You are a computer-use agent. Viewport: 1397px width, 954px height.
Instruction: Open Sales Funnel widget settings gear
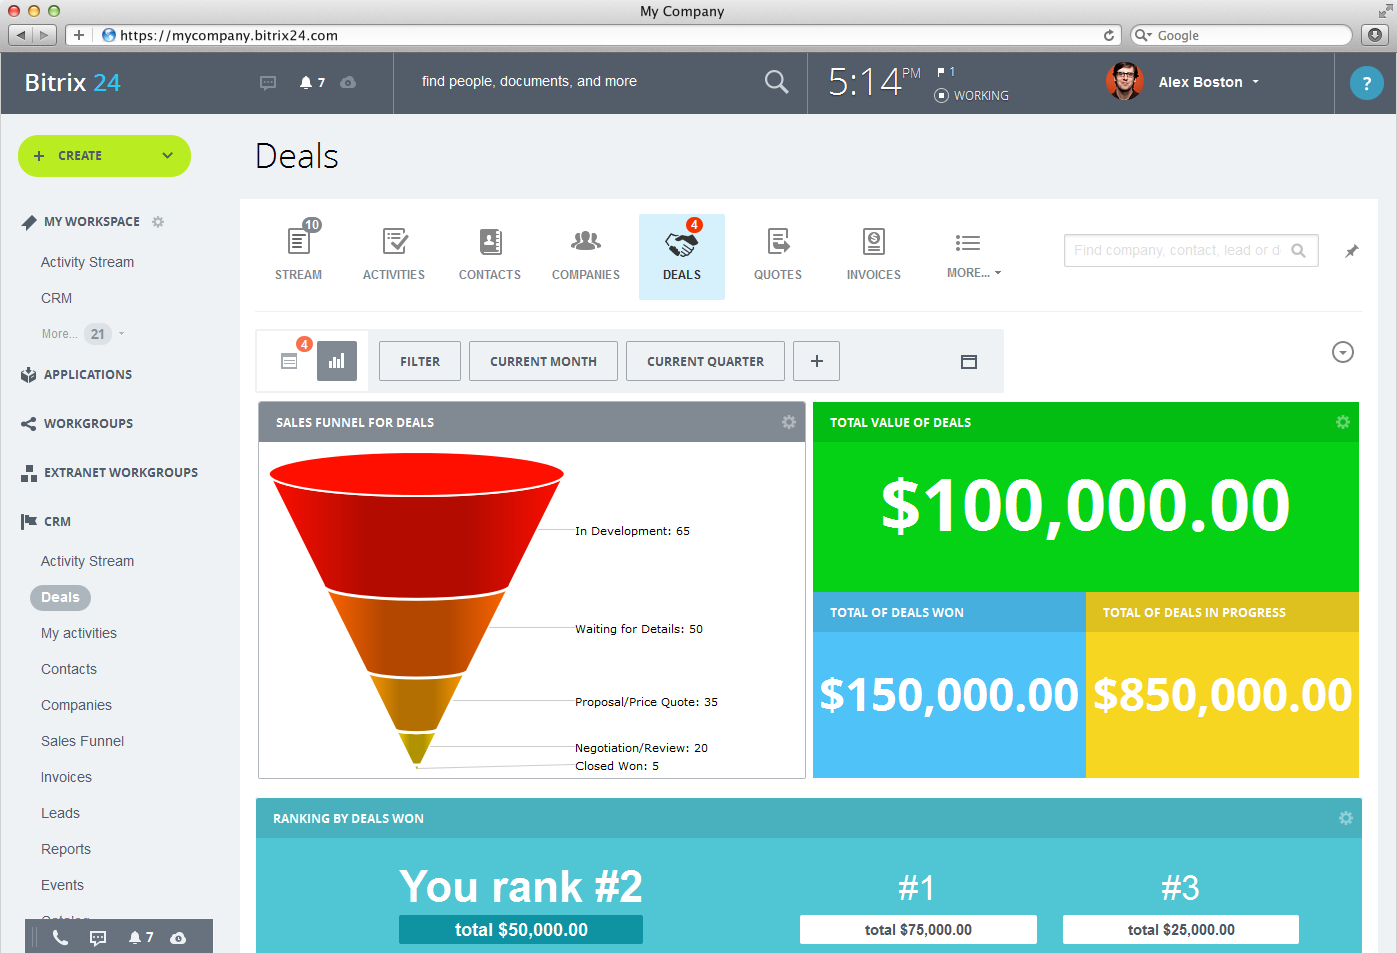[x=789, y=422]
